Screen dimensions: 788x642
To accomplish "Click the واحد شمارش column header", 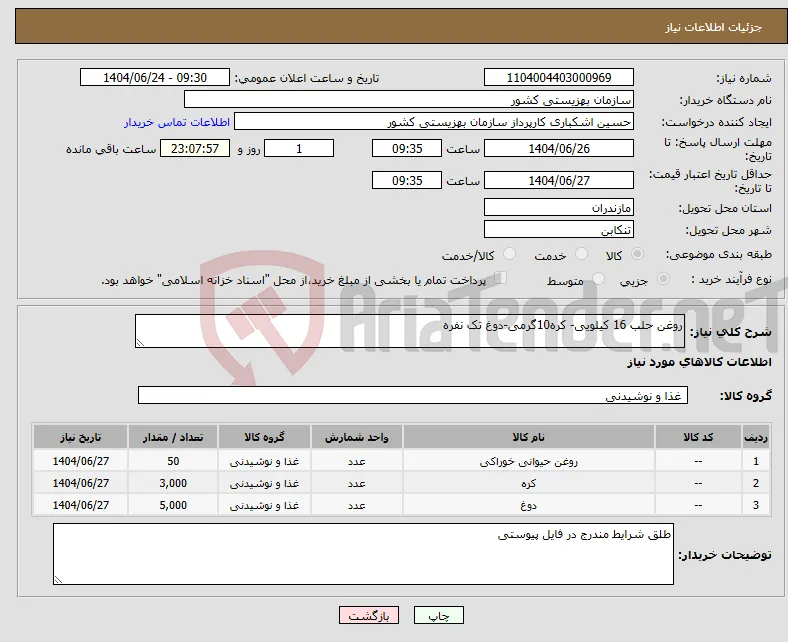I will pyautogui.click(x=357, y=437).
